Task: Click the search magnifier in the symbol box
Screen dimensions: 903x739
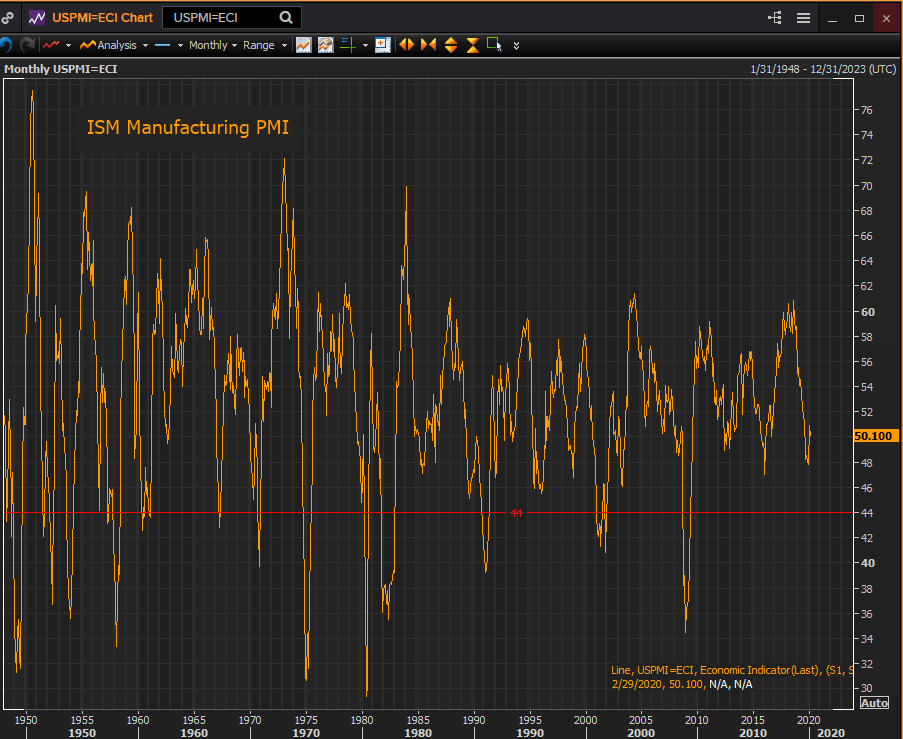Action: 286,18
